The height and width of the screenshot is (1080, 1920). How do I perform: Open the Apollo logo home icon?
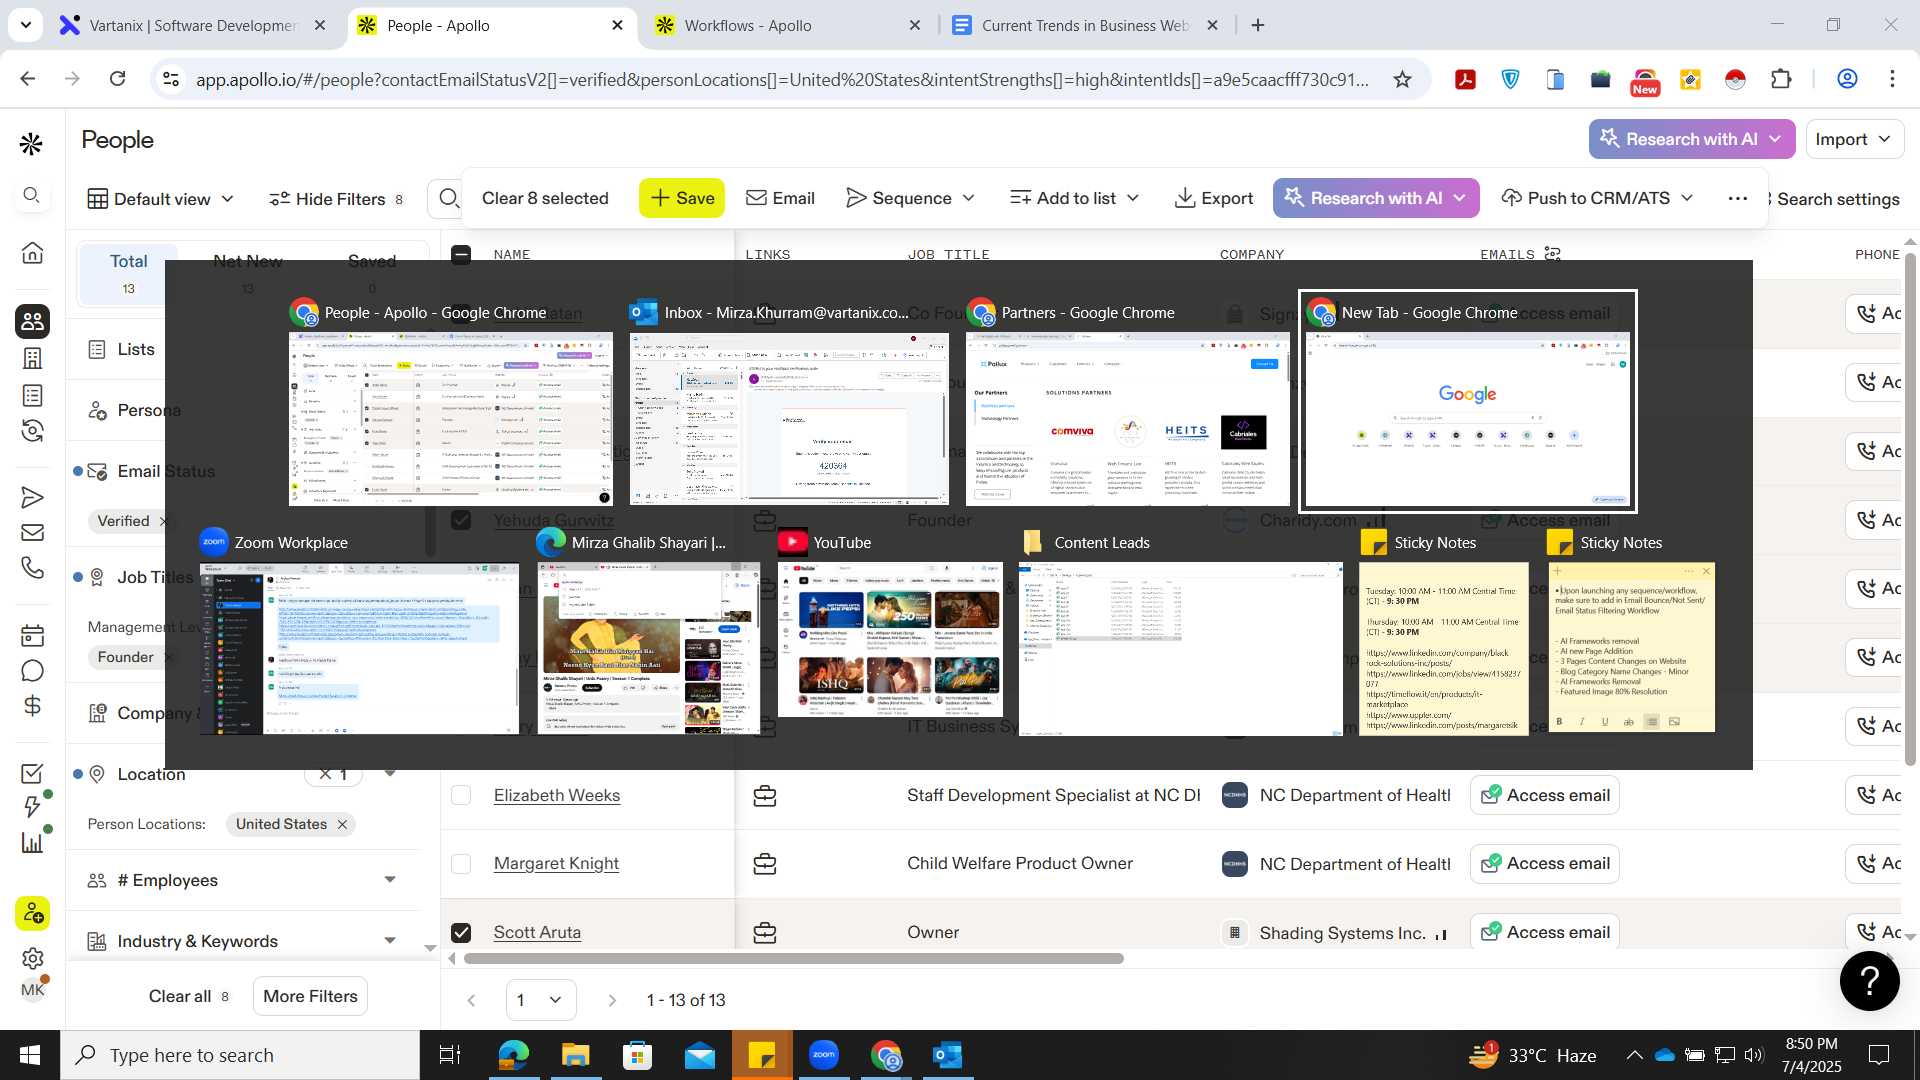click(31, 144)
